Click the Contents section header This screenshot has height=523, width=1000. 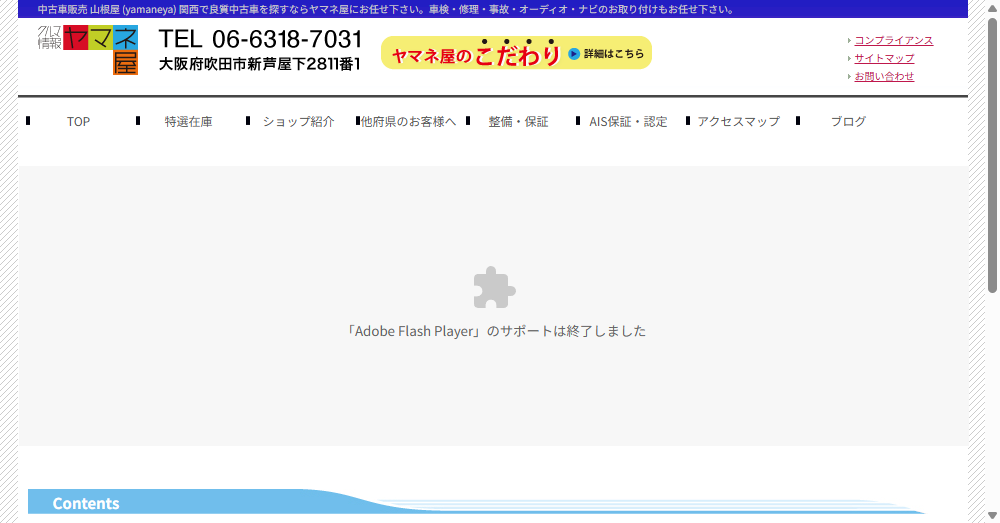(86, 503)
